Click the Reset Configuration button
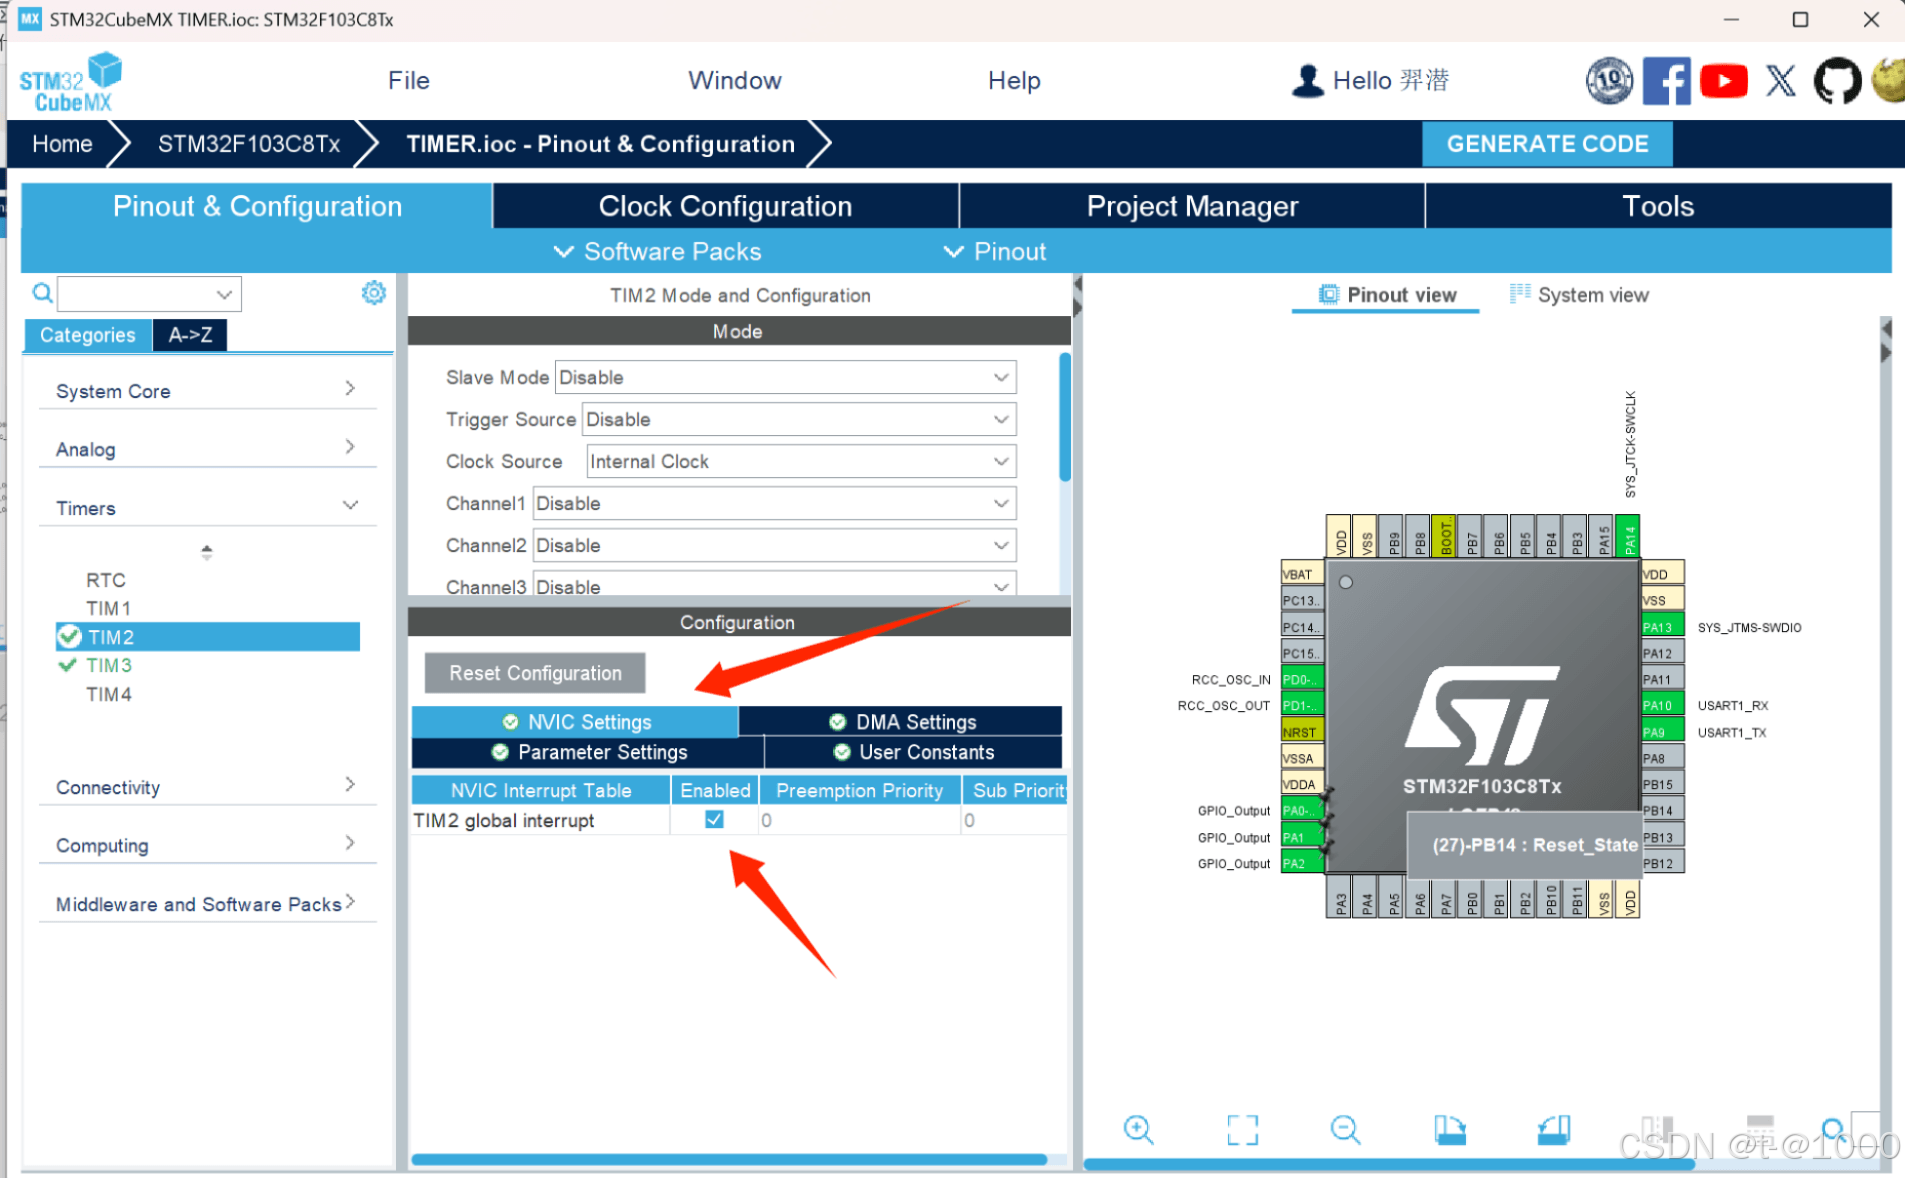 coord(535,673)
